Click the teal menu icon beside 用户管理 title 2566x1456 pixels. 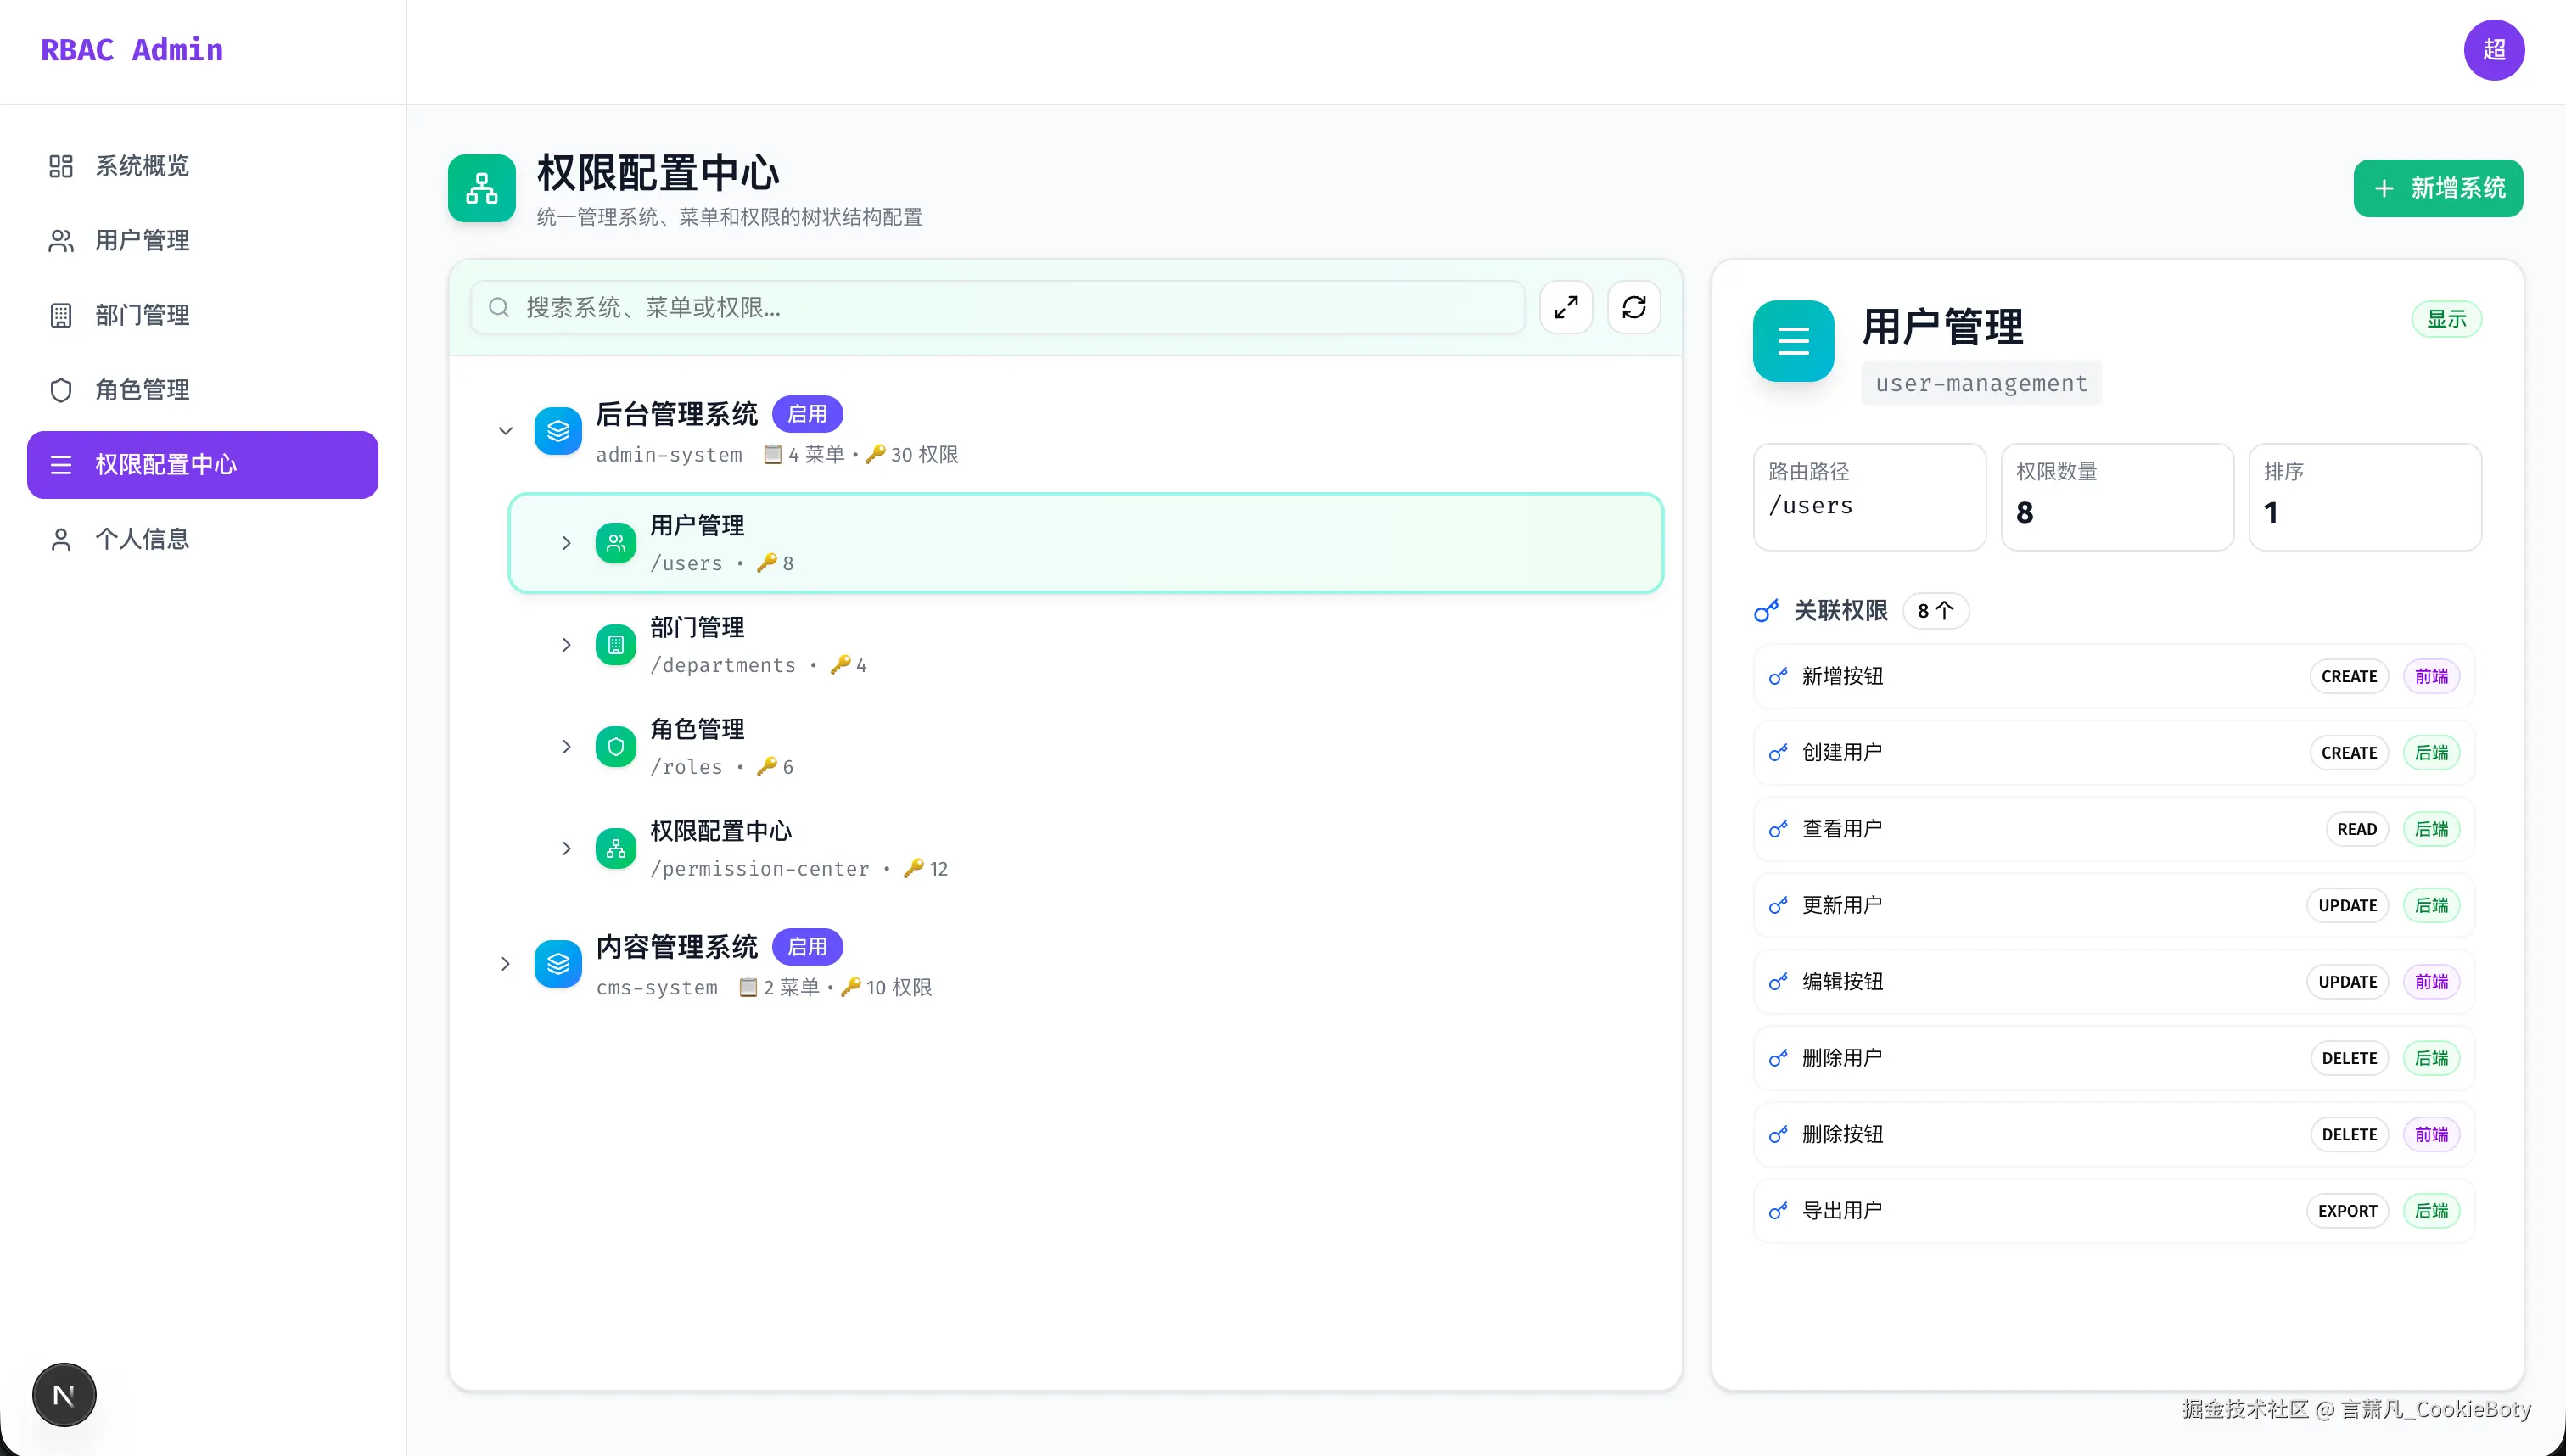point(1793,341)
